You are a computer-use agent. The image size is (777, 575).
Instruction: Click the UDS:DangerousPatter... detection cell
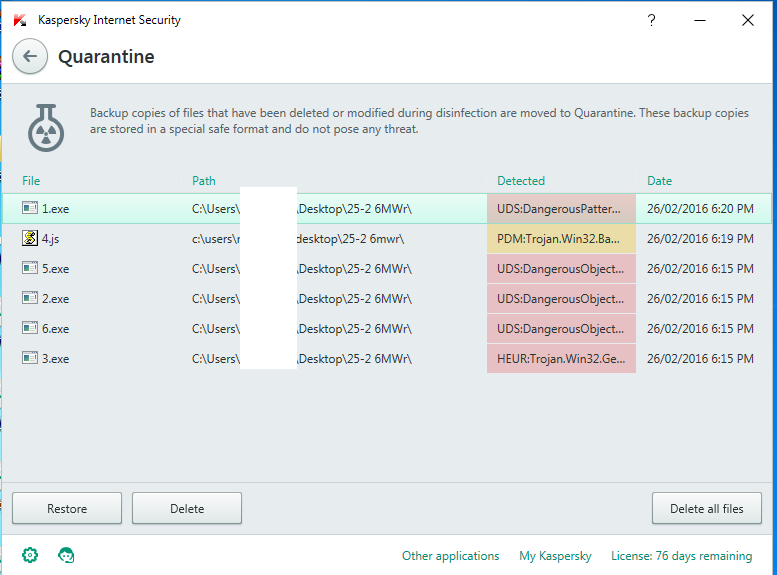tap(561, 209)
